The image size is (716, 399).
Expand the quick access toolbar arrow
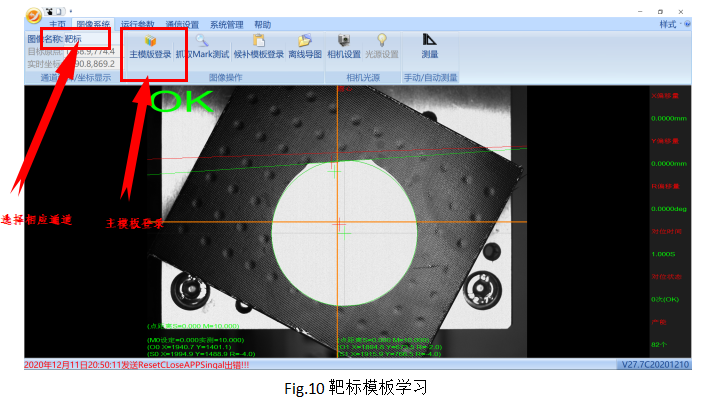pyautogui.click(x=71, y=11)
